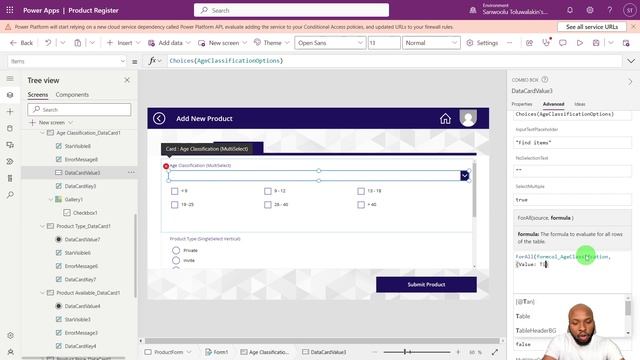640x360 pixels.
Task: Open the user account avatar
Action: click(x=629, y=10)
